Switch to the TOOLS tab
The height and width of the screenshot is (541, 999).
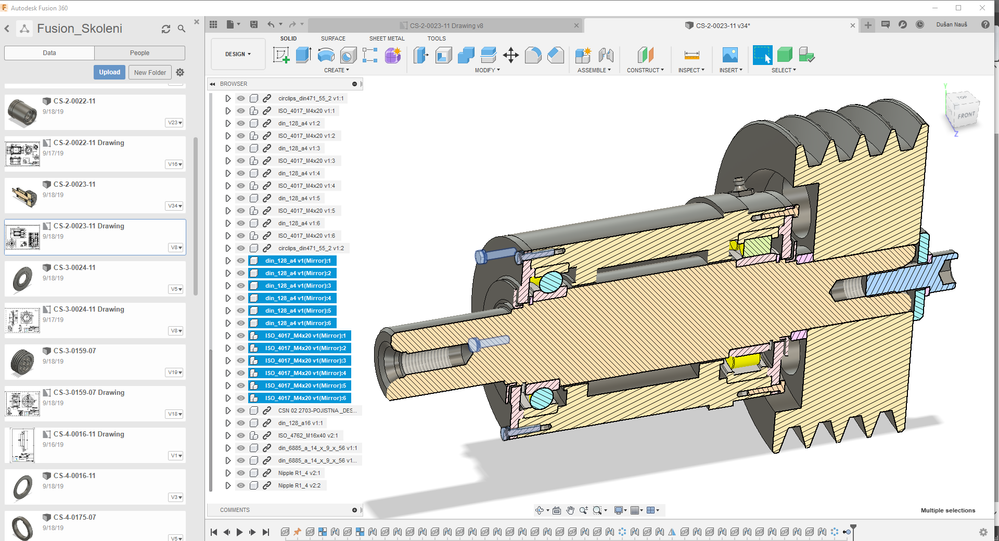(436, 38)
